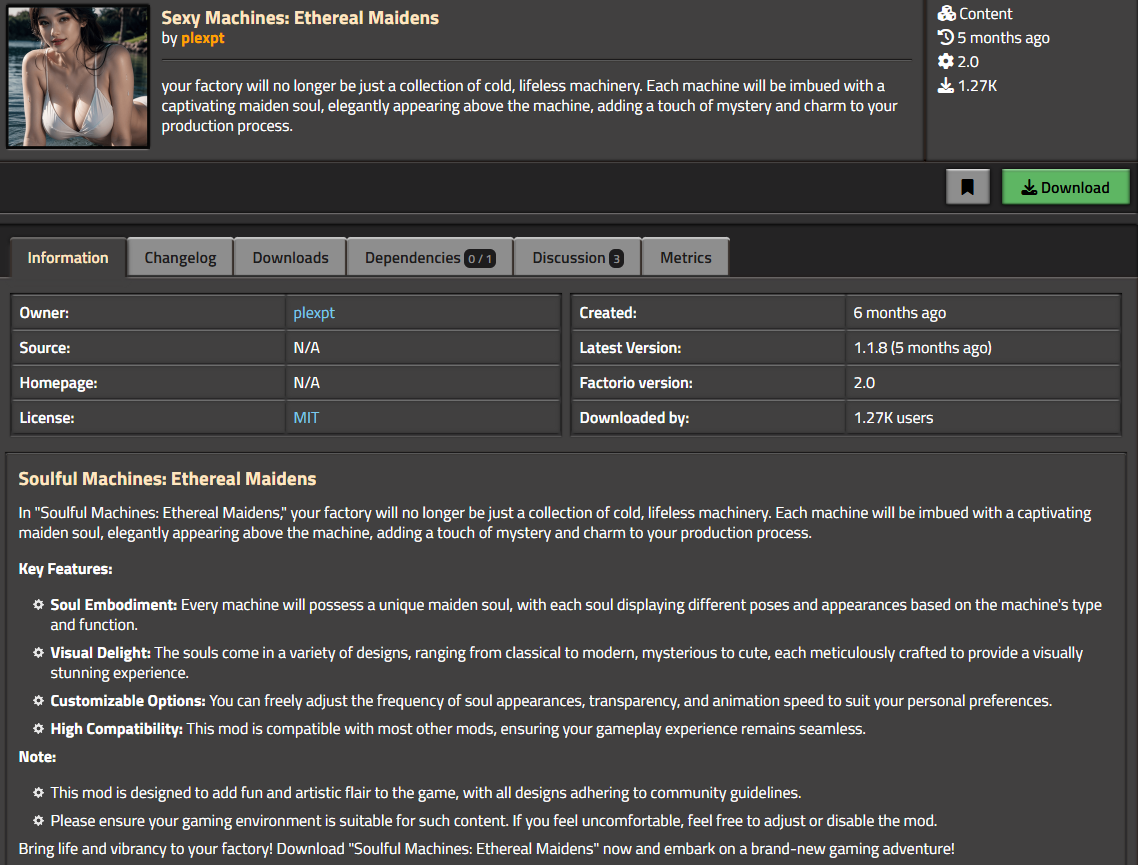
Task: Click the Key Features: heading
Action: (x=65, y=569)
